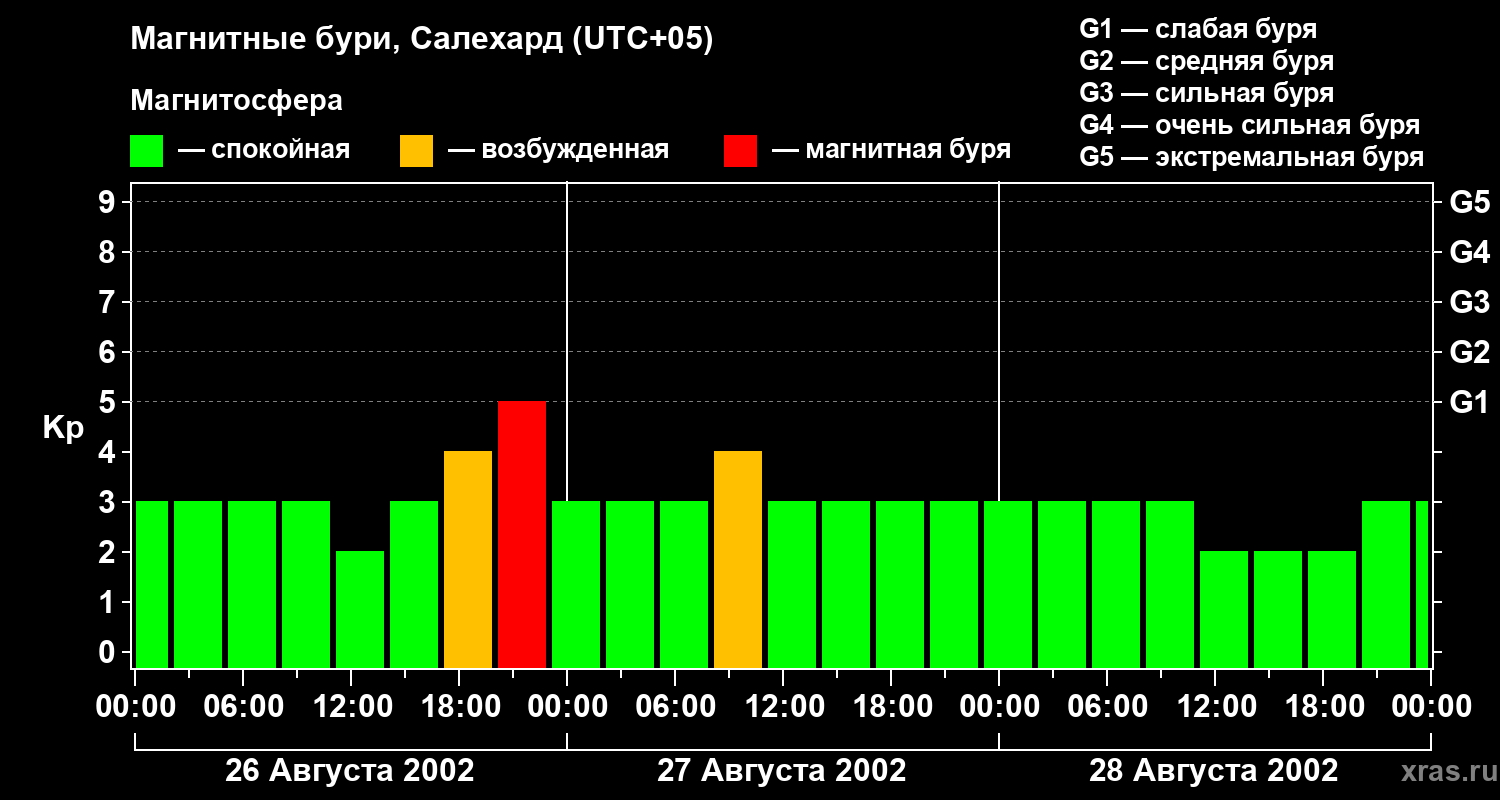
Task: Select the orange Kp 4 bar on 26 August
Action: point(468,560)
